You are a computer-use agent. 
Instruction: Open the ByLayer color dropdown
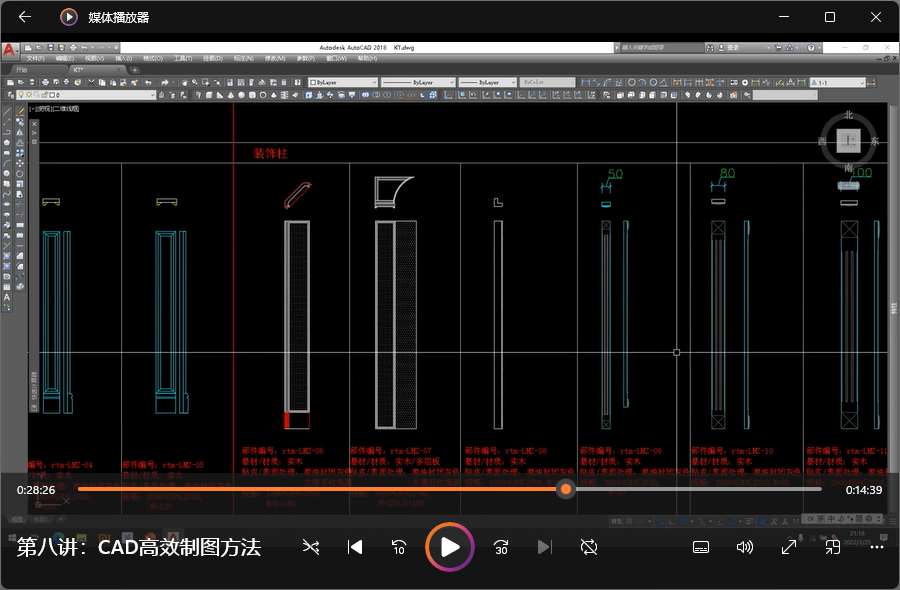click(342, 82)
